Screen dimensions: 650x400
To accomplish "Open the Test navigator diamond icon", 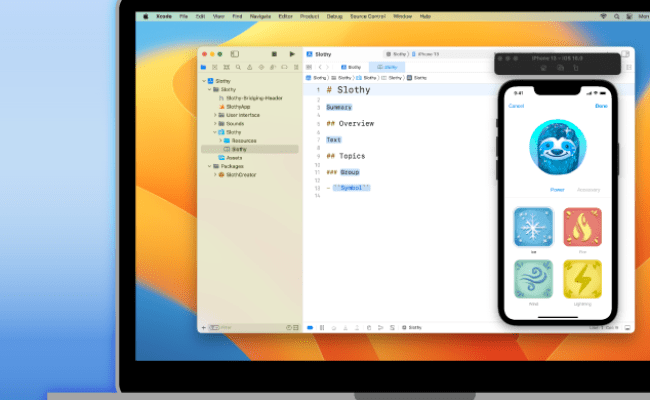I will [x=261, y=67].
